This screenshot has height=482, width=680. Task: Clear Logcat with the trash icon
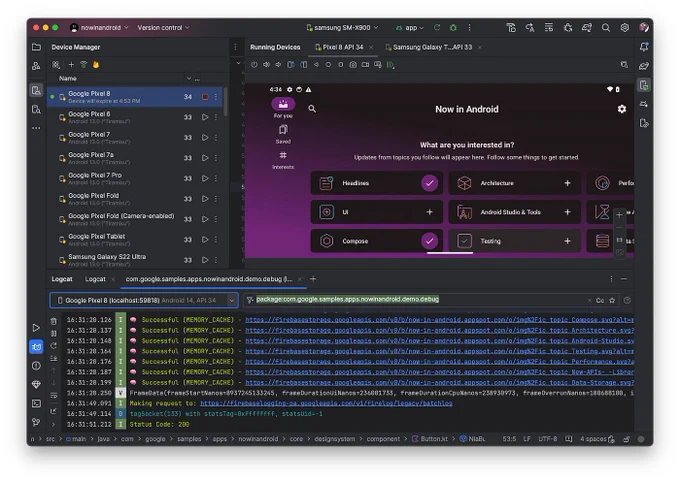[x=53, y=321]
